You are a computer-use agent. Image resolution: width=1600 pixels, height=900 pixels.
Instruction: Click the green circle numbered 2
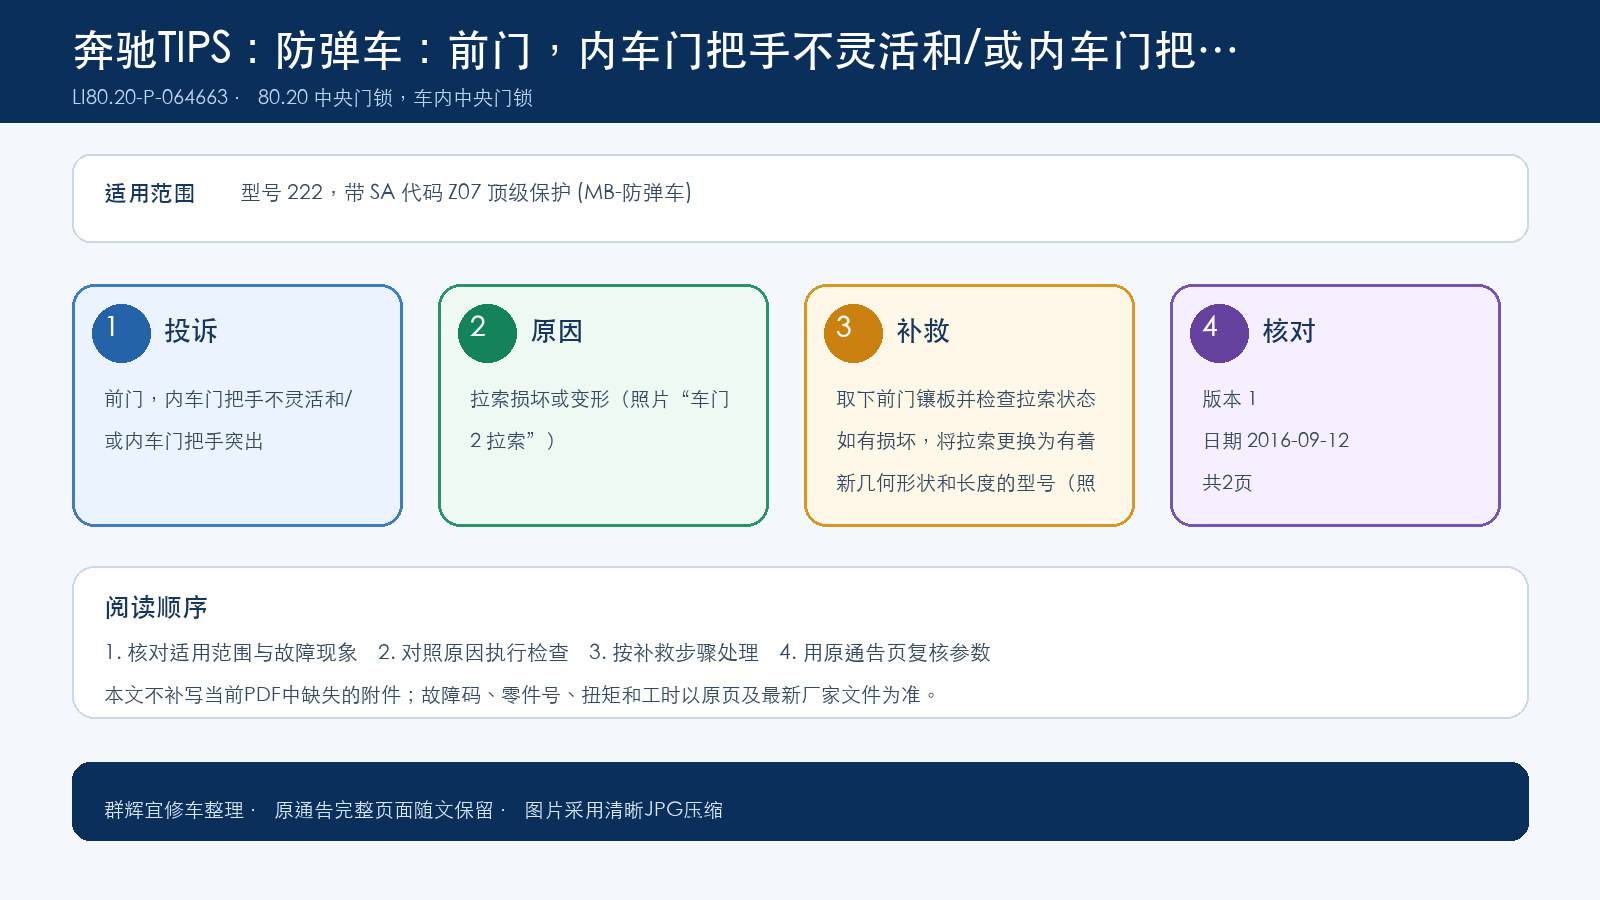(487, 333)
